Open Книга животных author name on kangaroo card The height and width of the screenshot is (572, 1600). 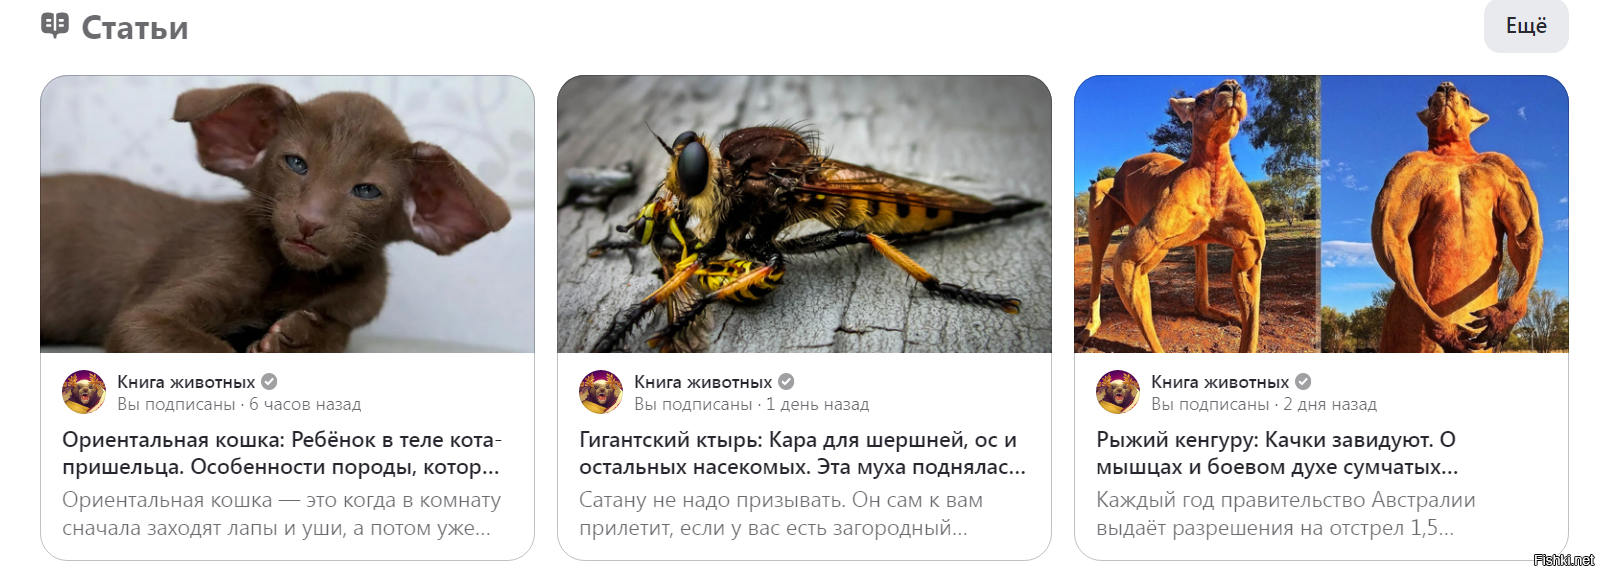point(1220,382)
